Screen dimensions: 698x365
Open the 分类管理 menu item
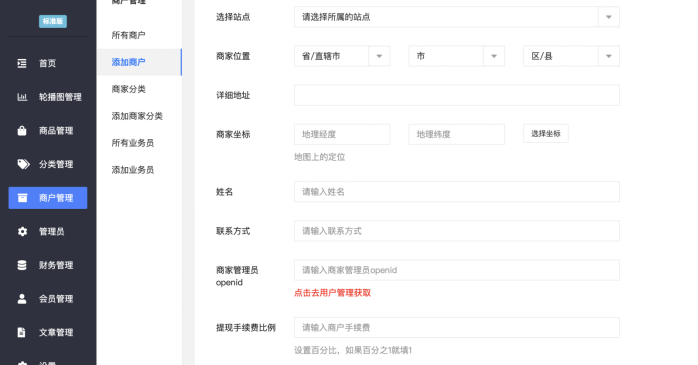[x=48, y=164]
